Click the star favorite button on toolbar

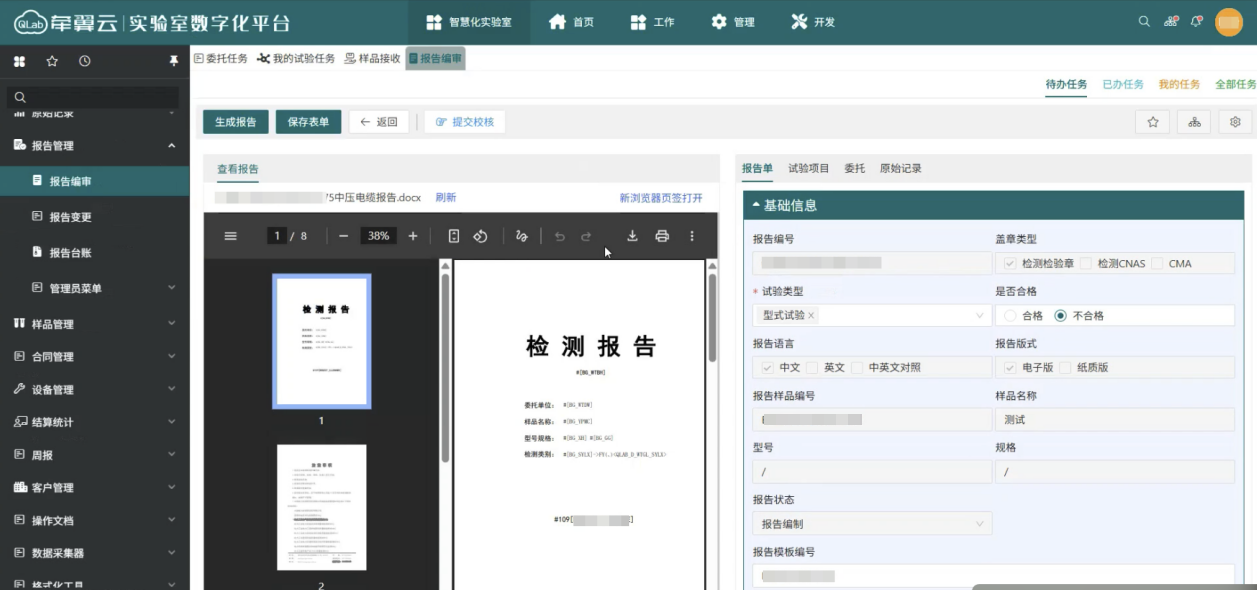[1153, 122]
